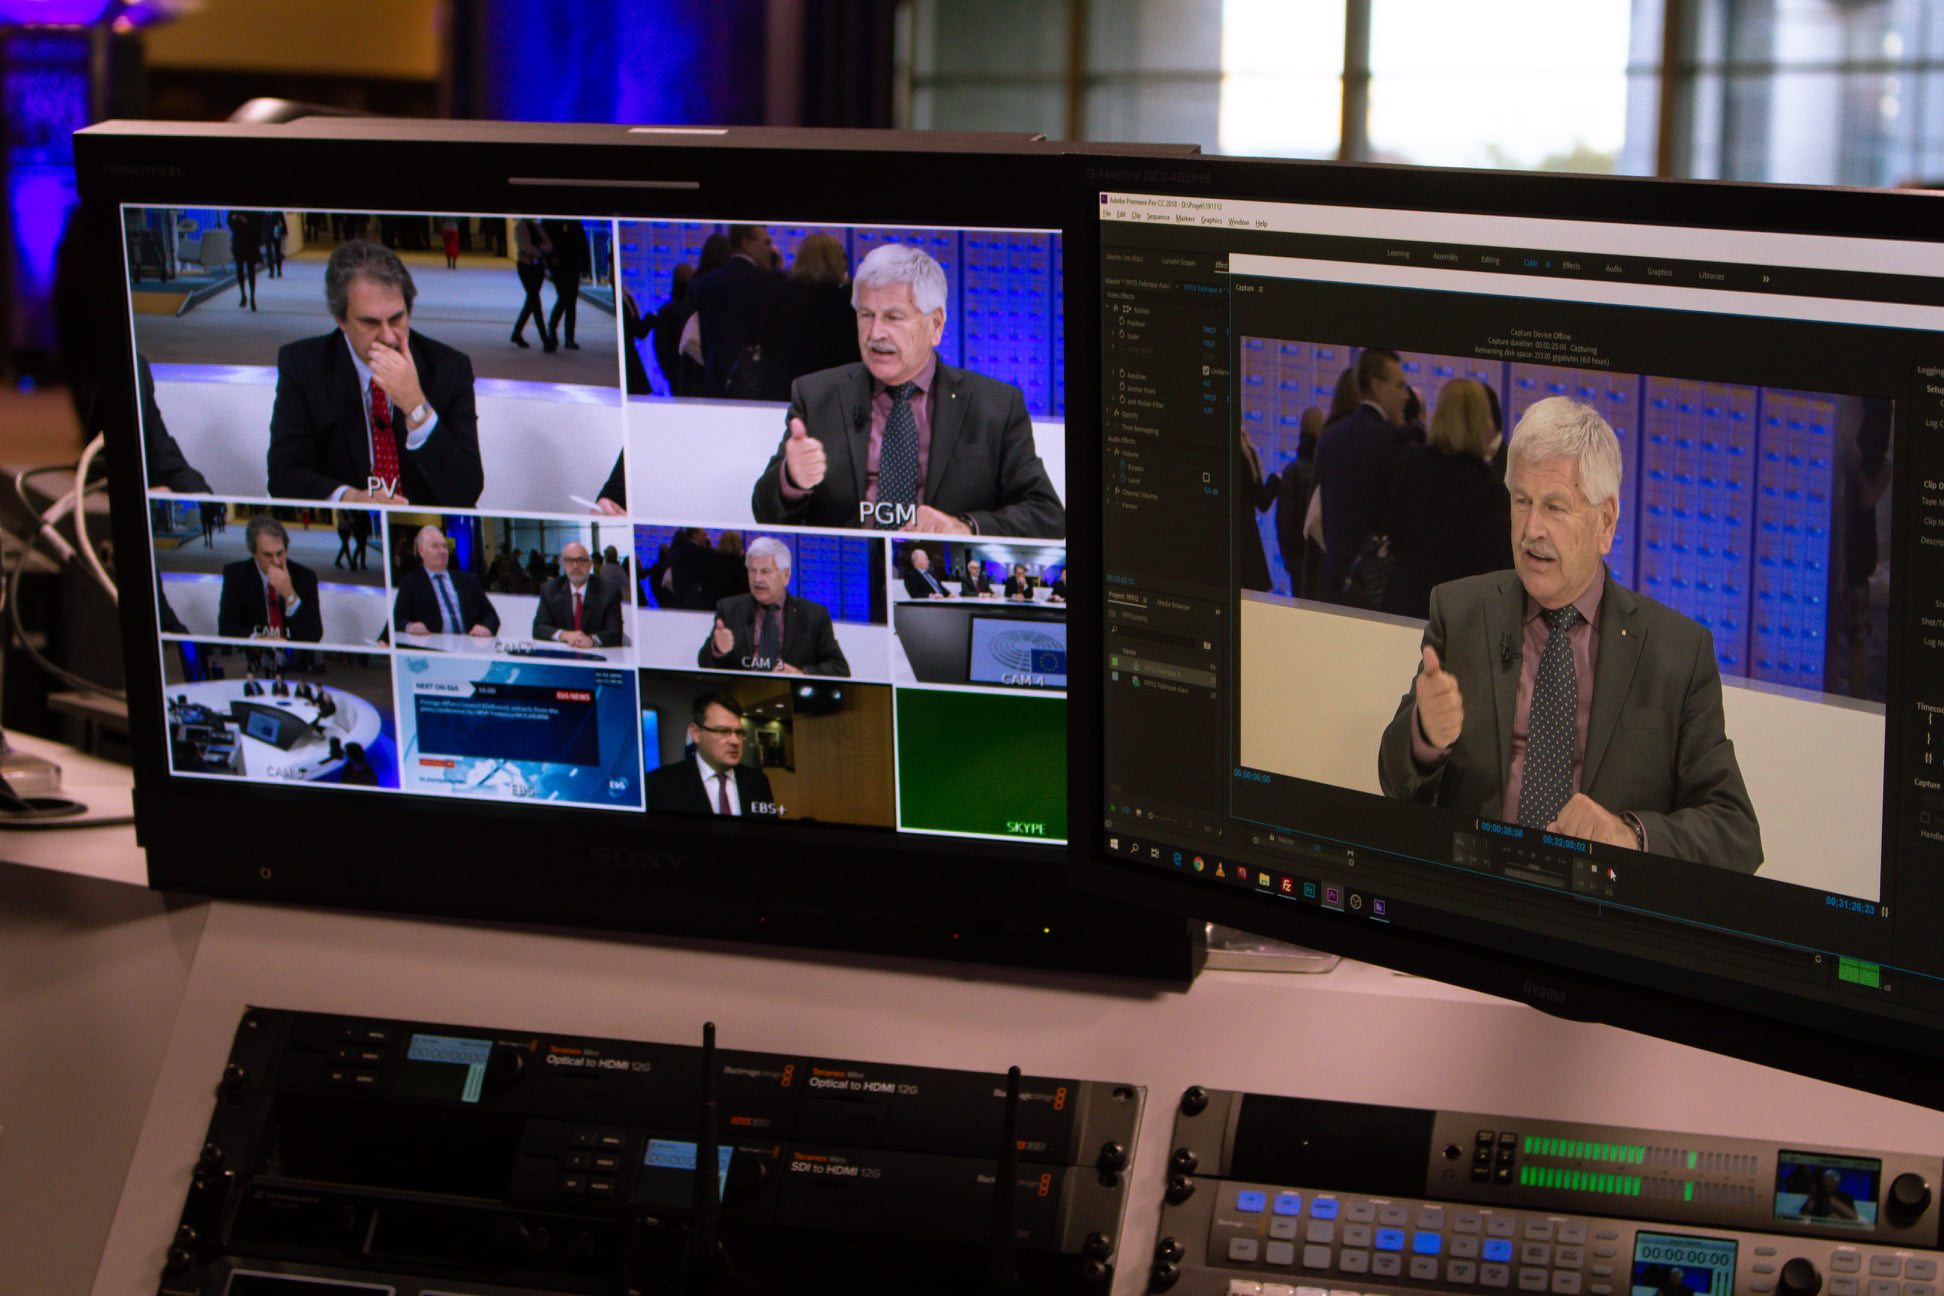Expand the Opacity effect group
Viewport: 1944px width, 1296px height.
[x=1108, y=411]
